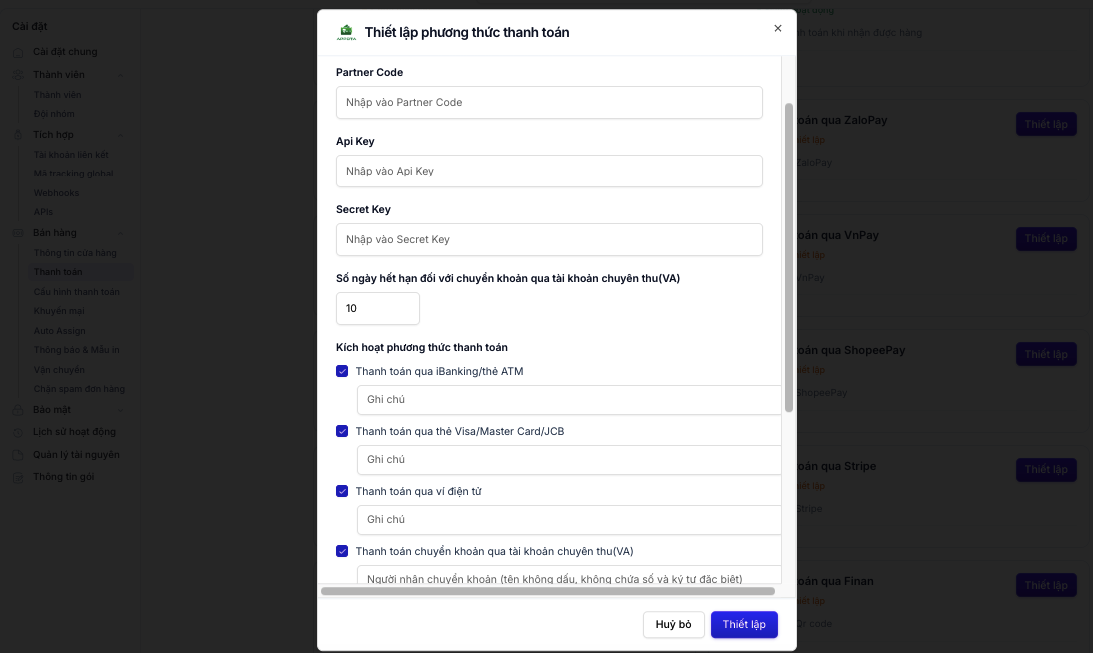
Task: Uncheck Thanh toán qua thẻ Visa/Master Card/JCB
Action: click(x=342, y=431)
